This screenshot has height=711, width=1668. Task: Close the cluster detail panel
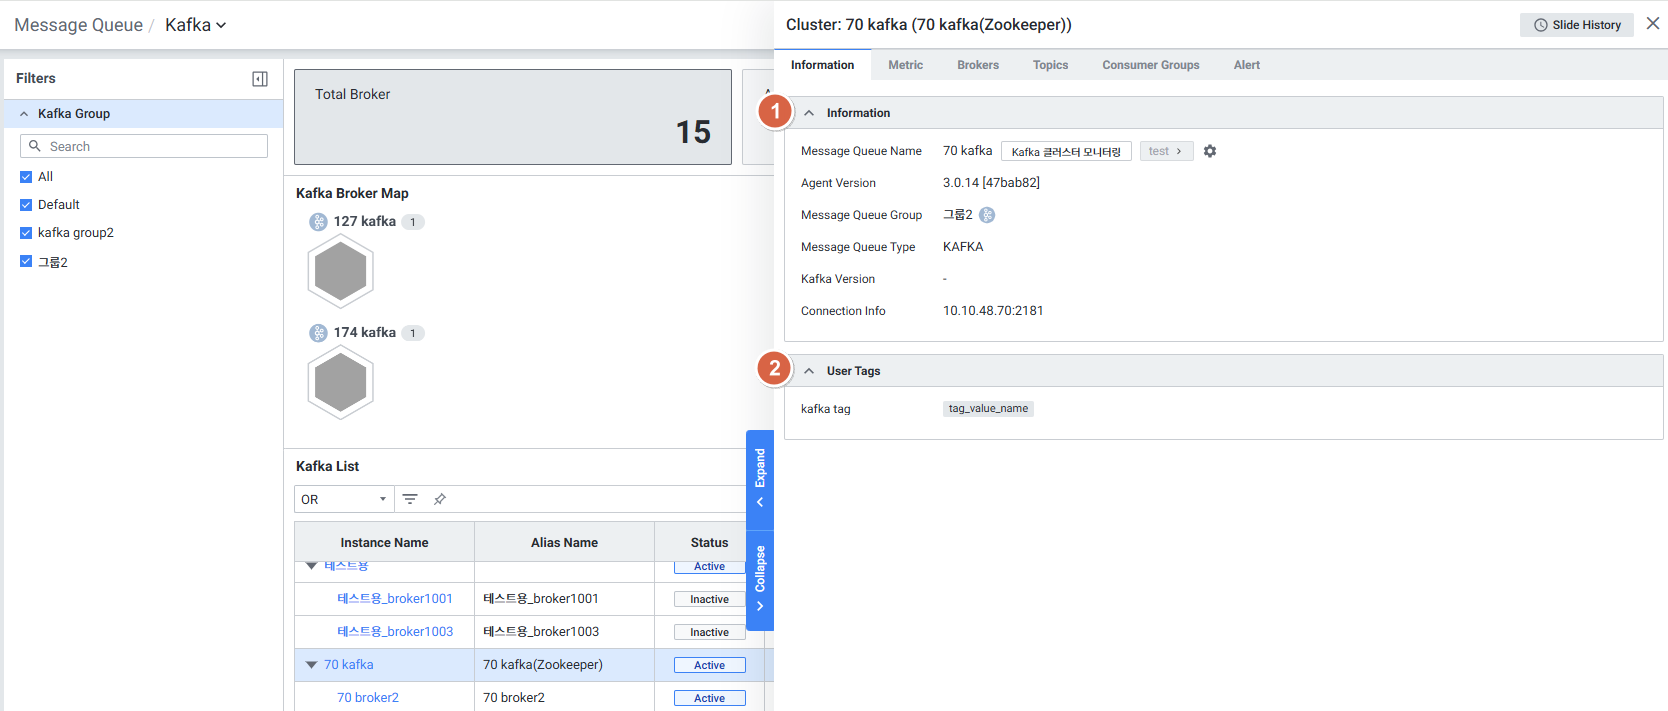pyautogui.click(x=1652, y=24)
